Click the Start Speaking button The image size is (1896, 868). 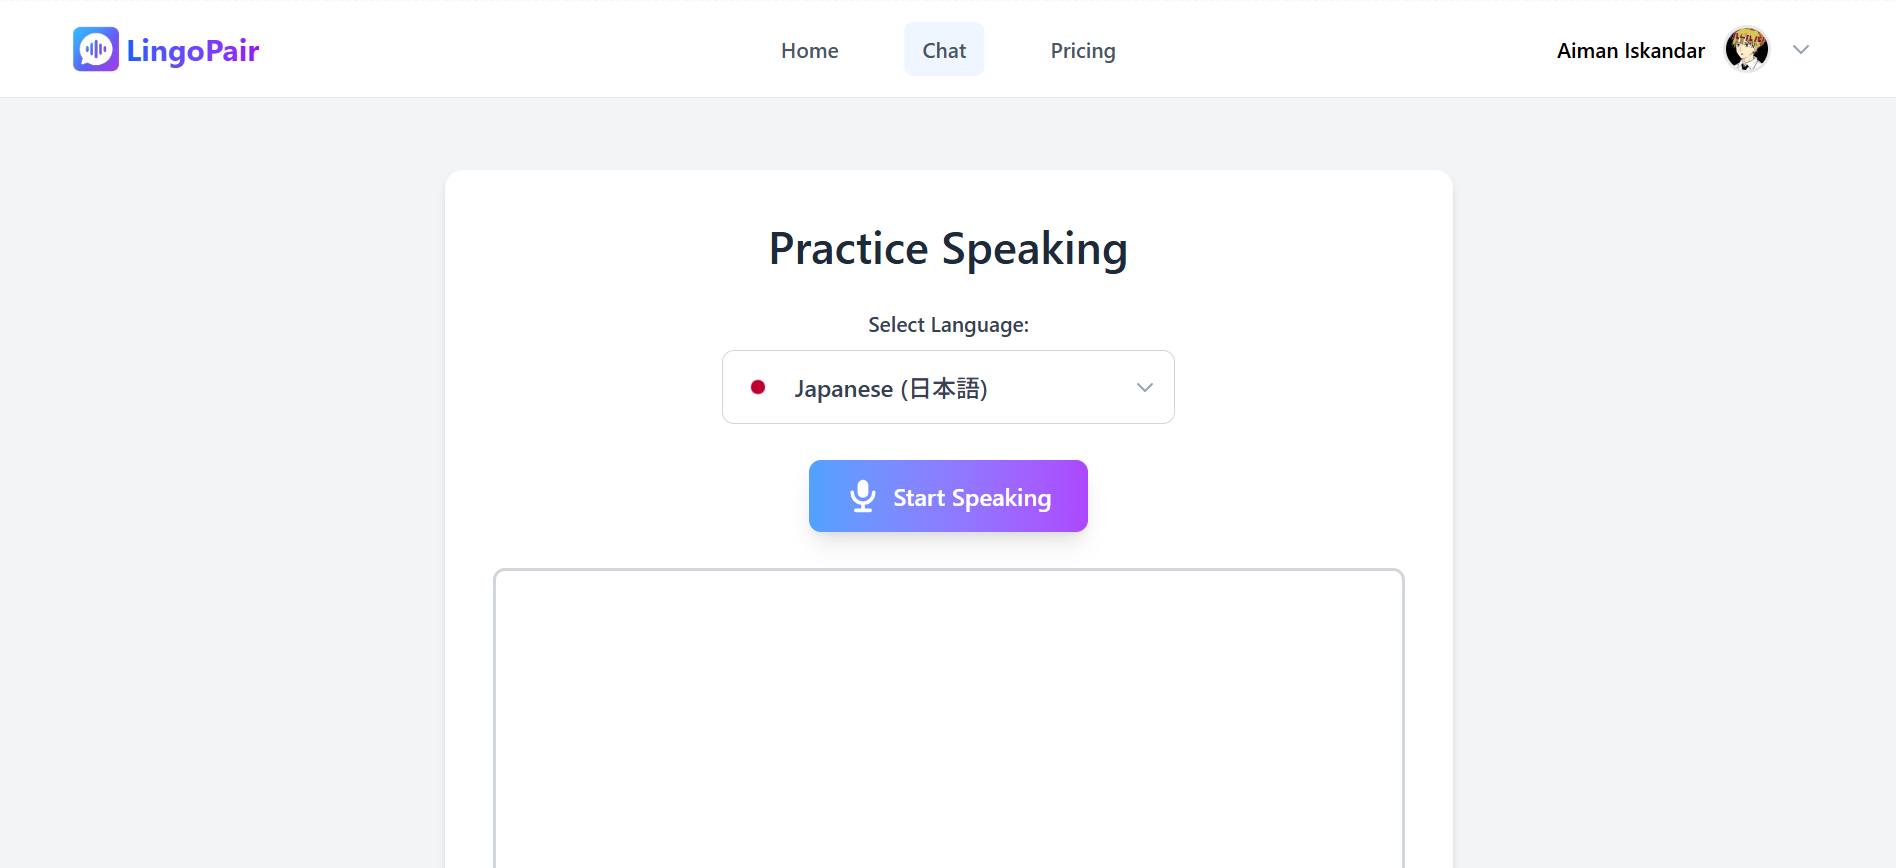tap(948, 496)
